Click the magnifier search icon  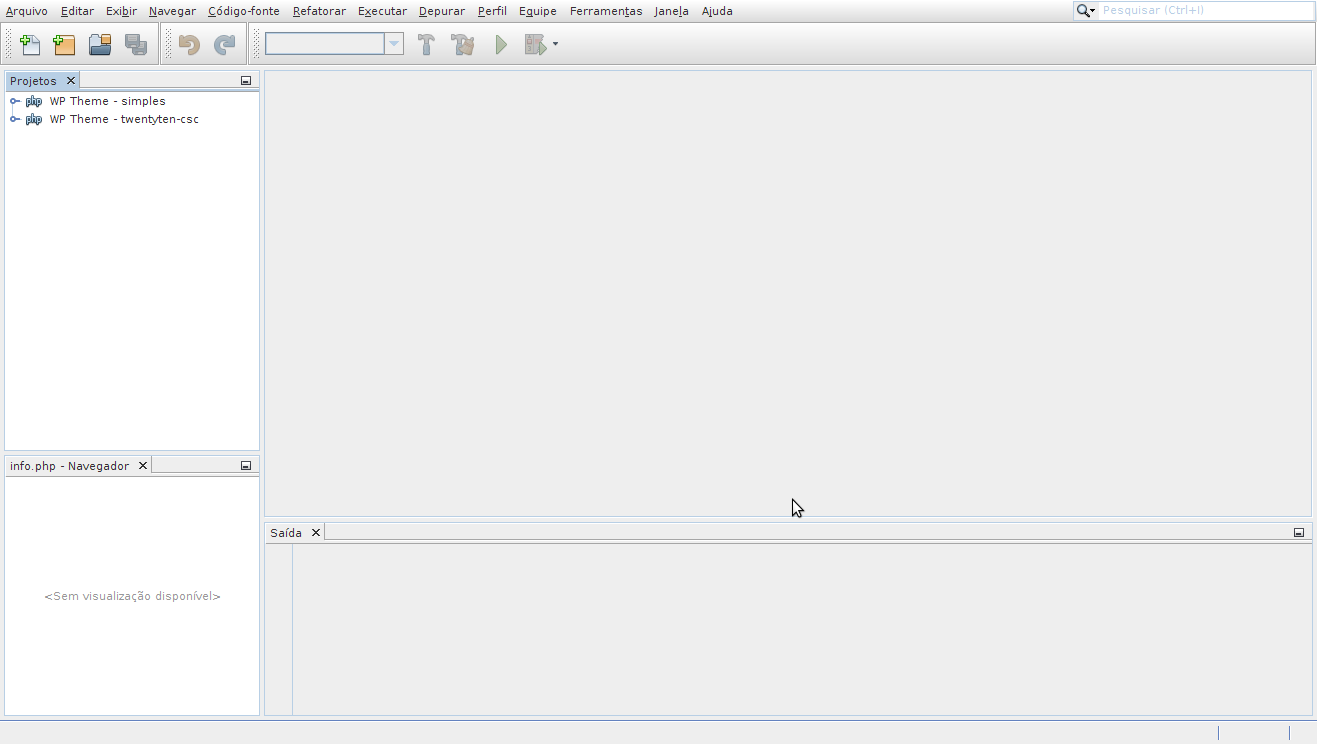tap(1082, 11)
